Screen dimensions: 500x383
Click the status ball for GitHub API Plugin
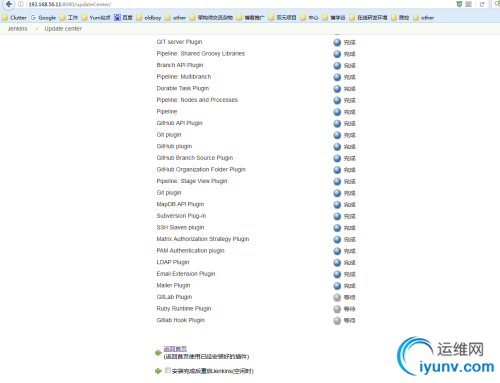click(337, 123)
